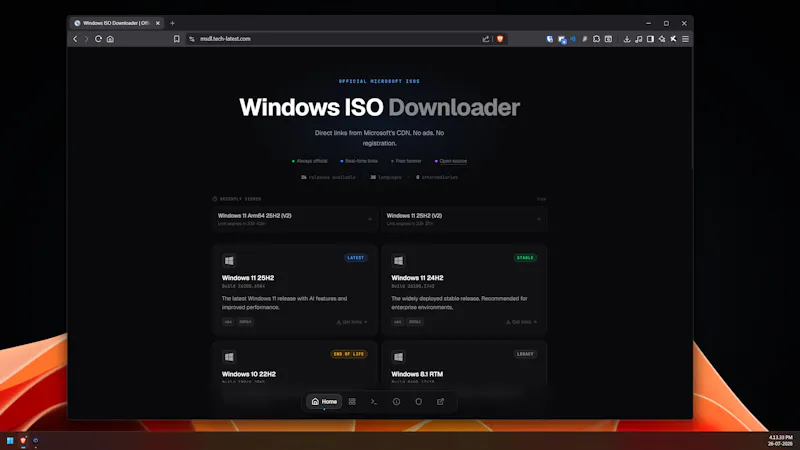Open the Windows Start button on taskbar

coord(10,440)
